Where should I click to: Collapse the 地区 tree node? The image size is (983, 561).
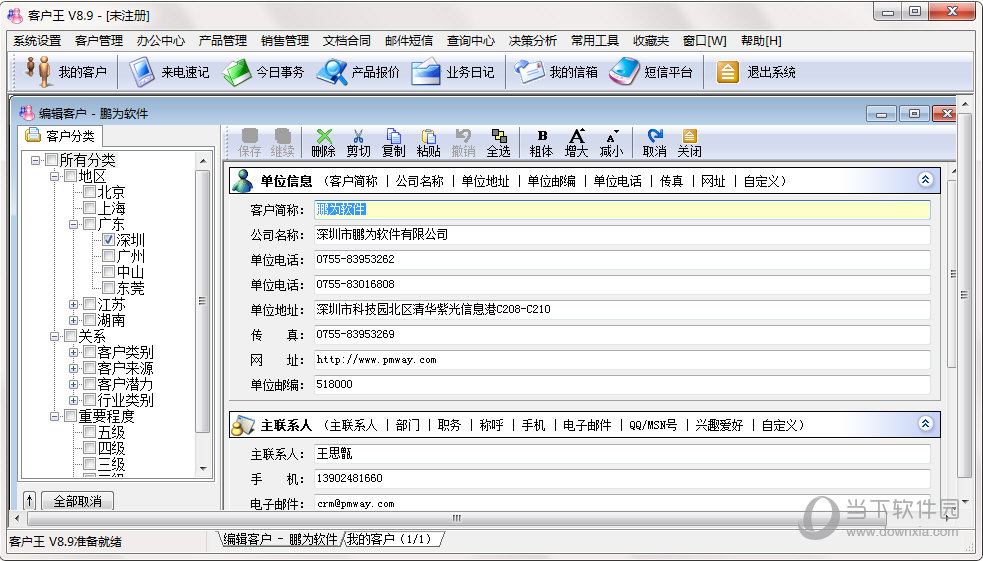(x=55, y=176)
